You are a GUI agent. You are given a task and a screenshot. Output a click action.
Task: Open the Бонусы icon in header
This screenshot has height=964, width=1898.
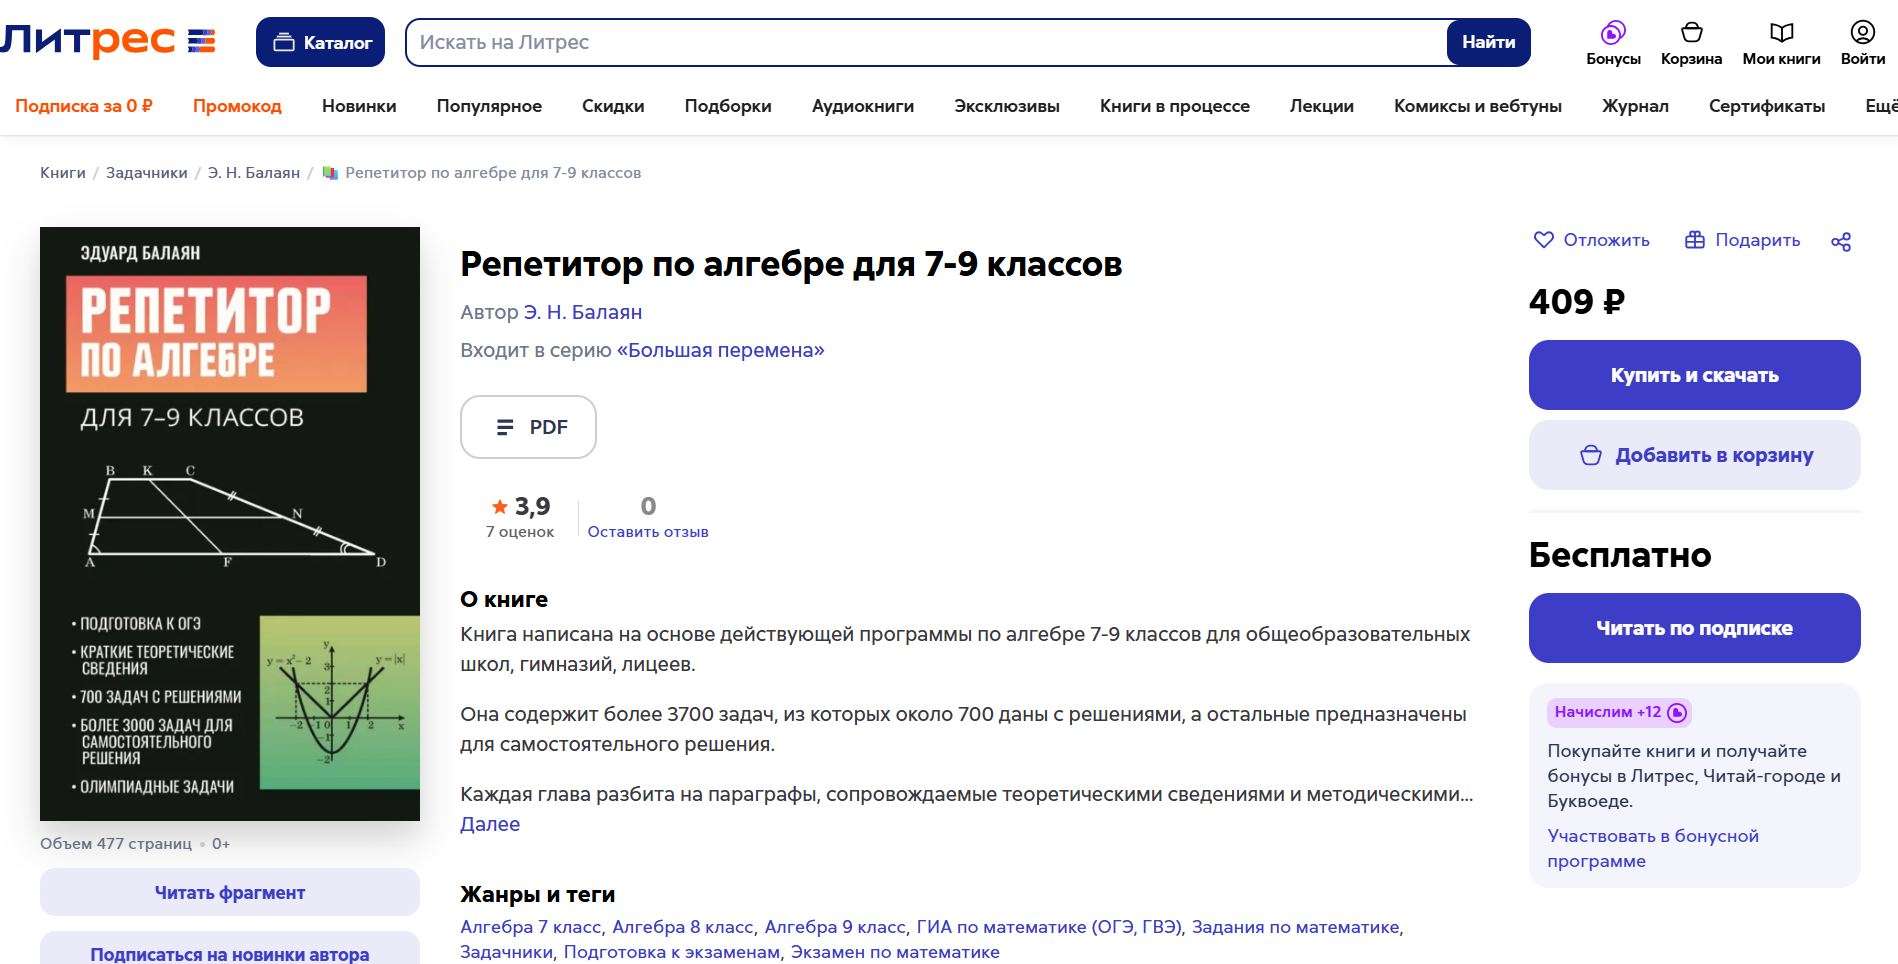coord(1613,43)
